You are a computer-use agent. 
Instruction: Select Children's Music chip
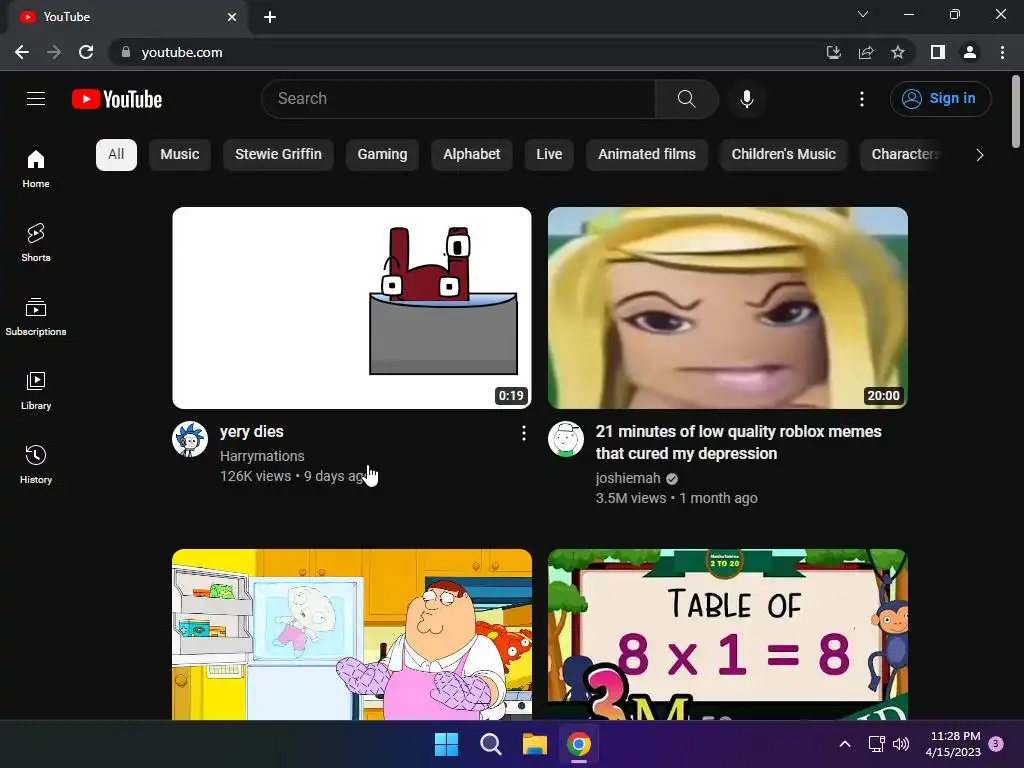point(784,155)
